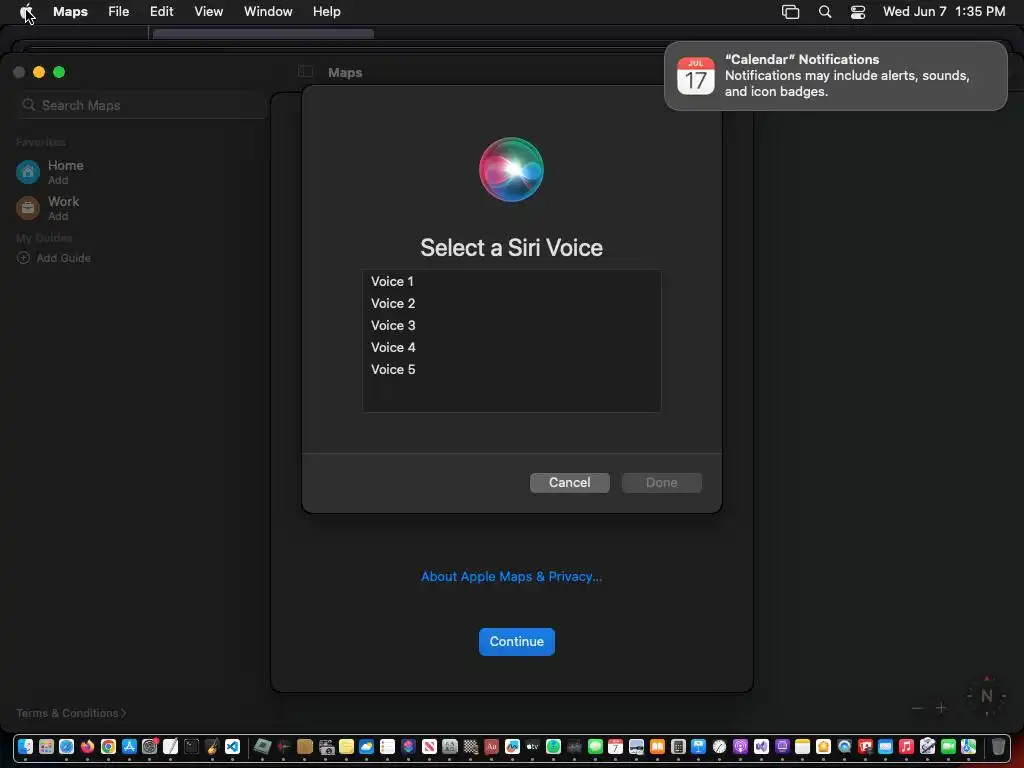Open the Trash from the Dock
The image size is (1024, 768).
point(999,746)
